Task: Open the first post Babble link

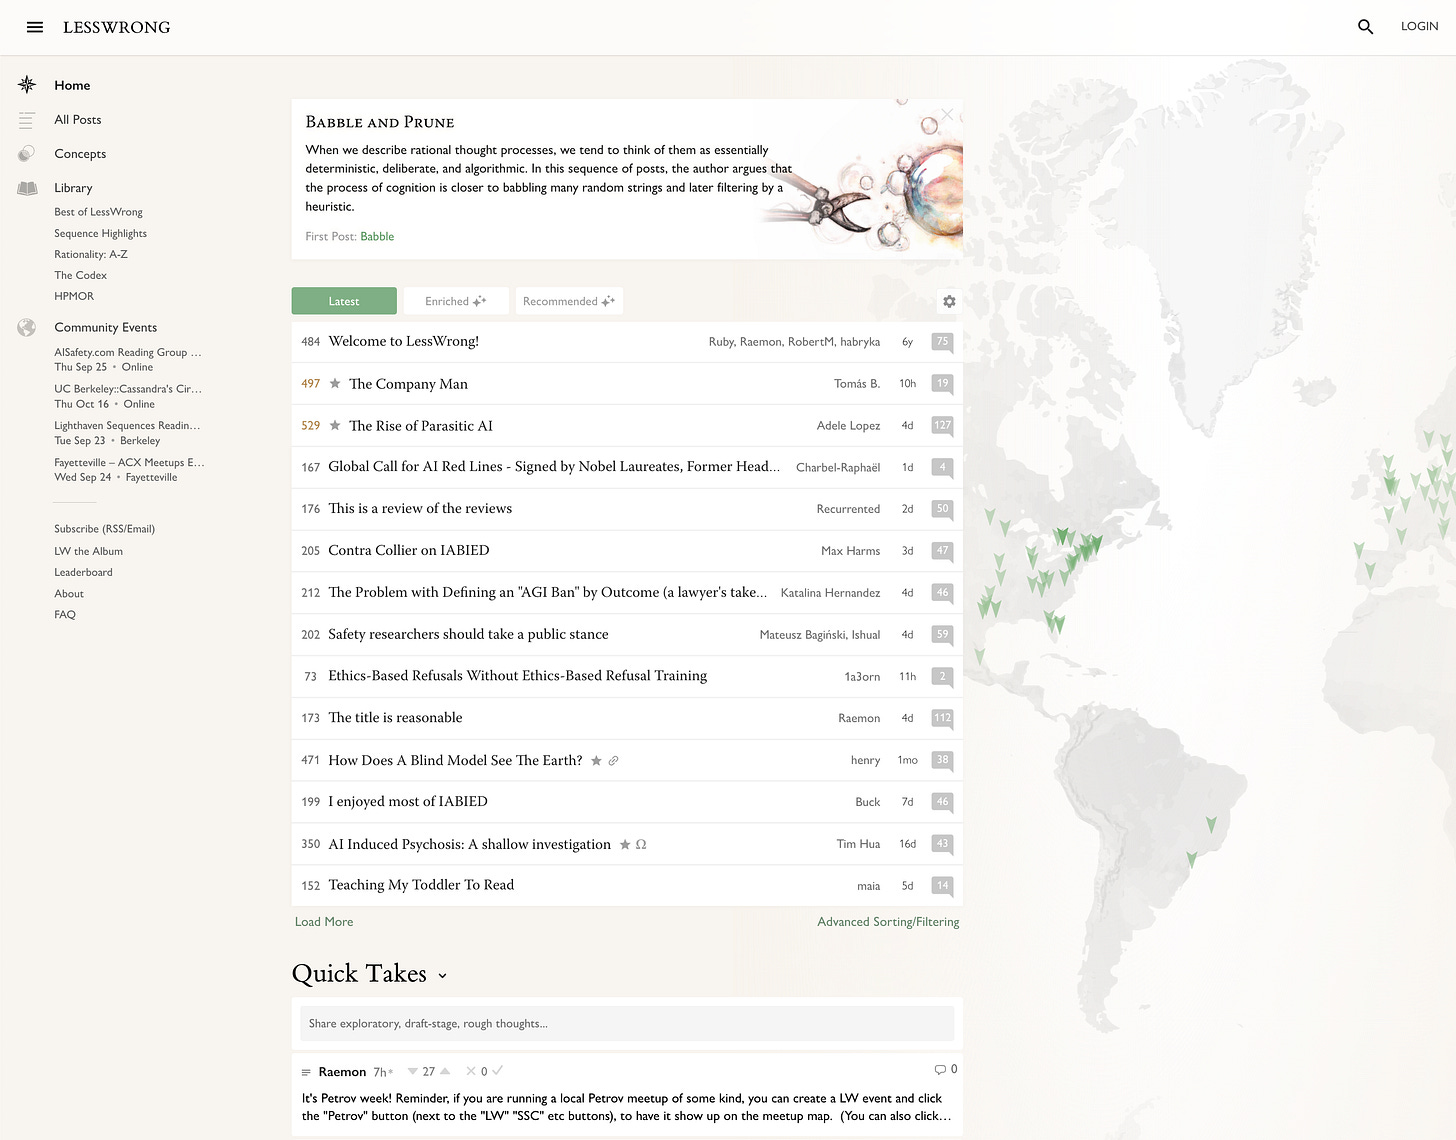Action: (377, 237)
